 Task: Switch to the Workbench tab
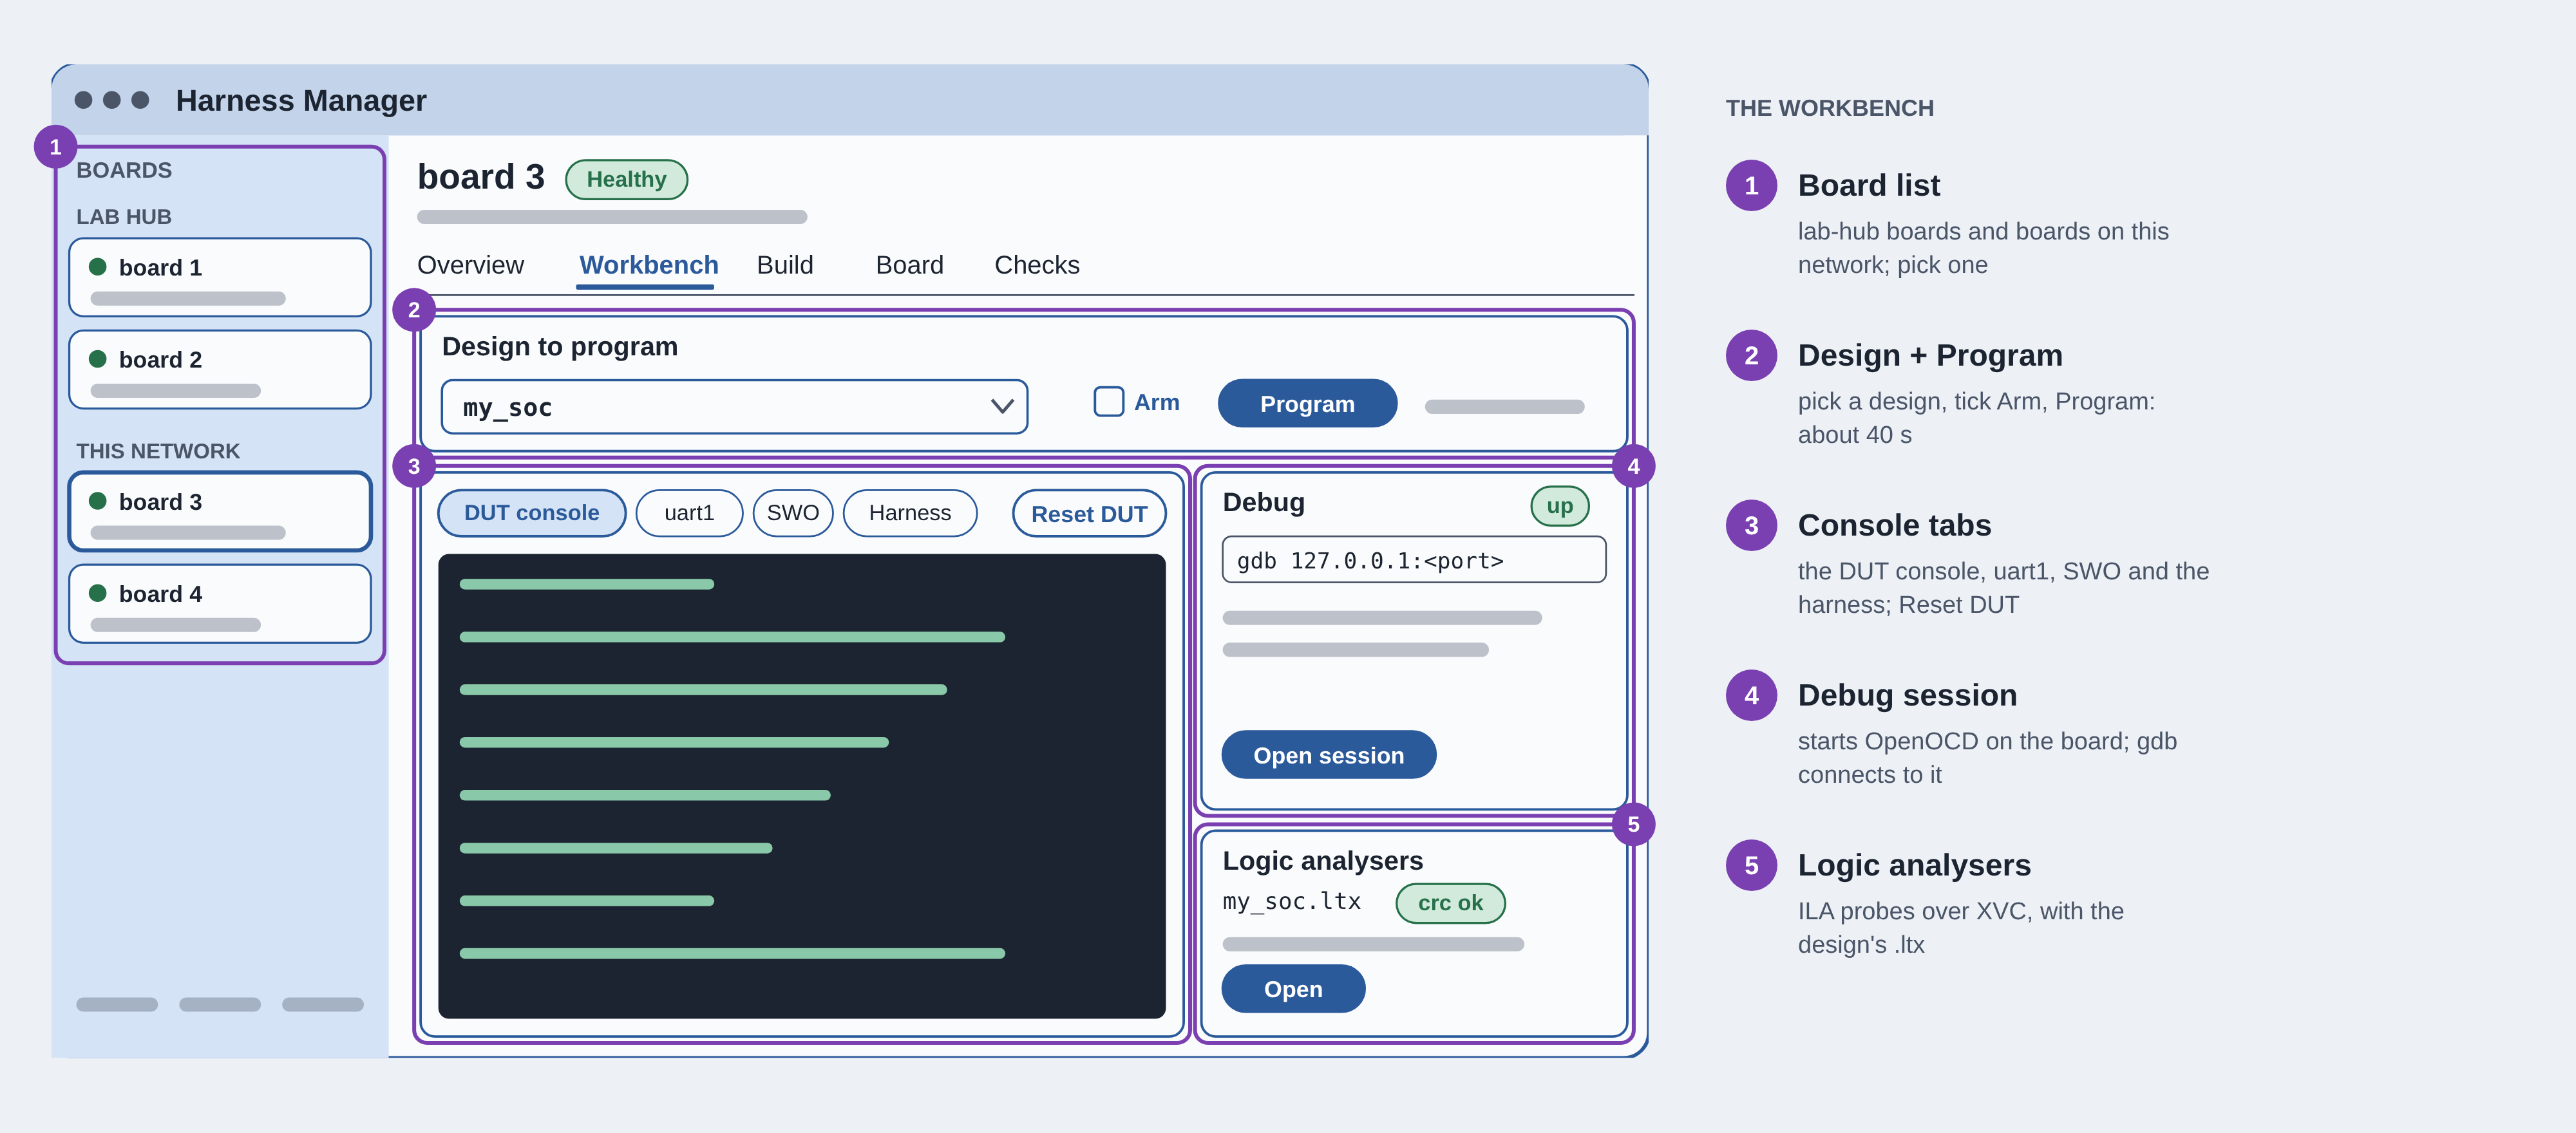pos(648,265)
